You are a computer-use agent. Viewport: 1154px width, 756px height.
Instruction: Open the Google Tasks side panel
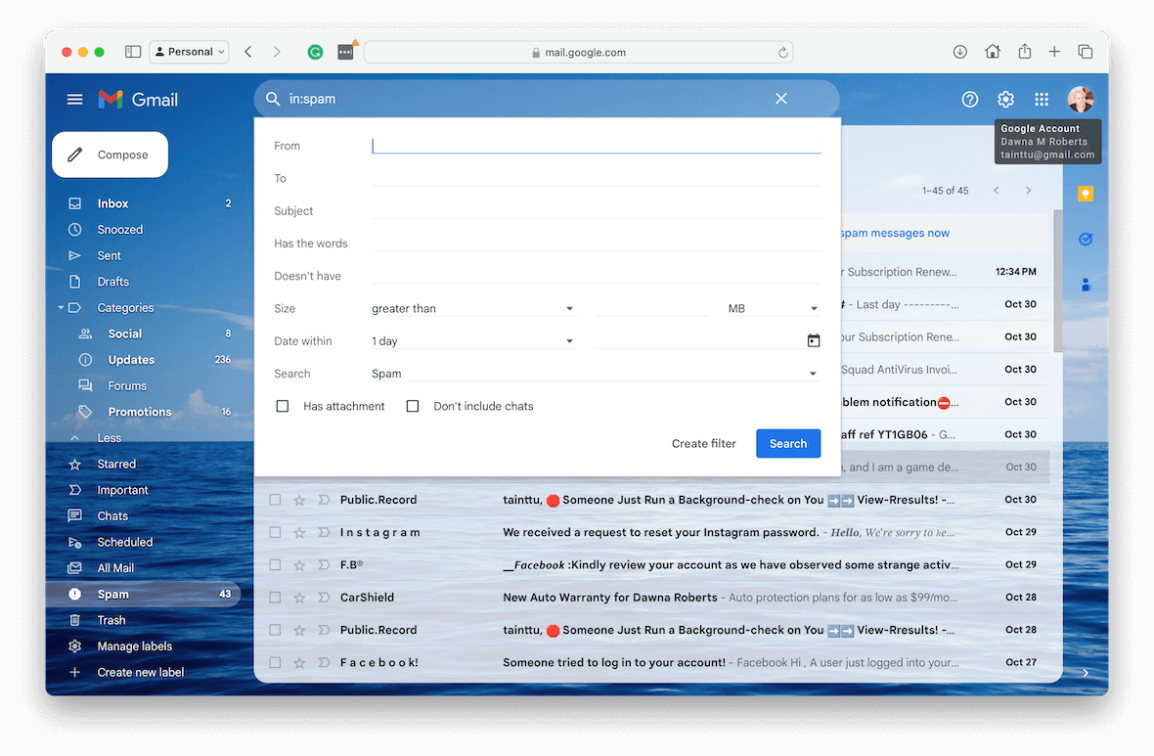1085,239
